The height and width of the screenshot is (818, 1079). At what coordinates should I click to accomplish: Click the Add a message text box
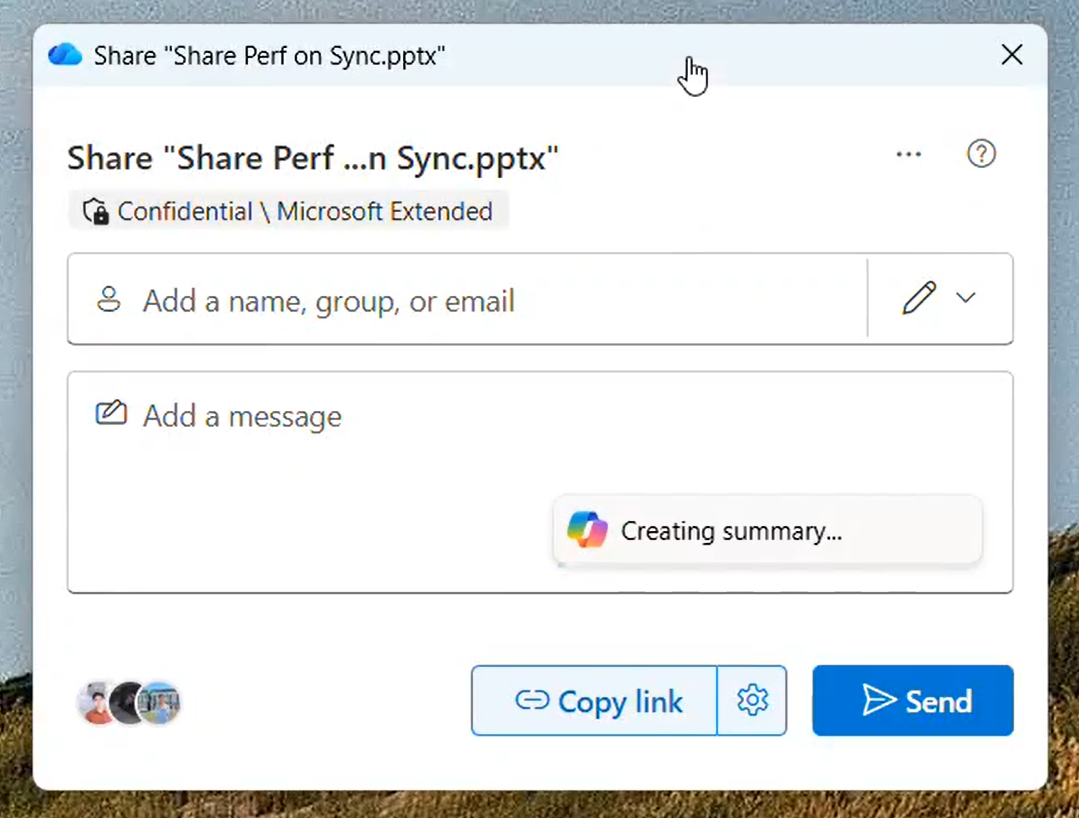point(540,482)
